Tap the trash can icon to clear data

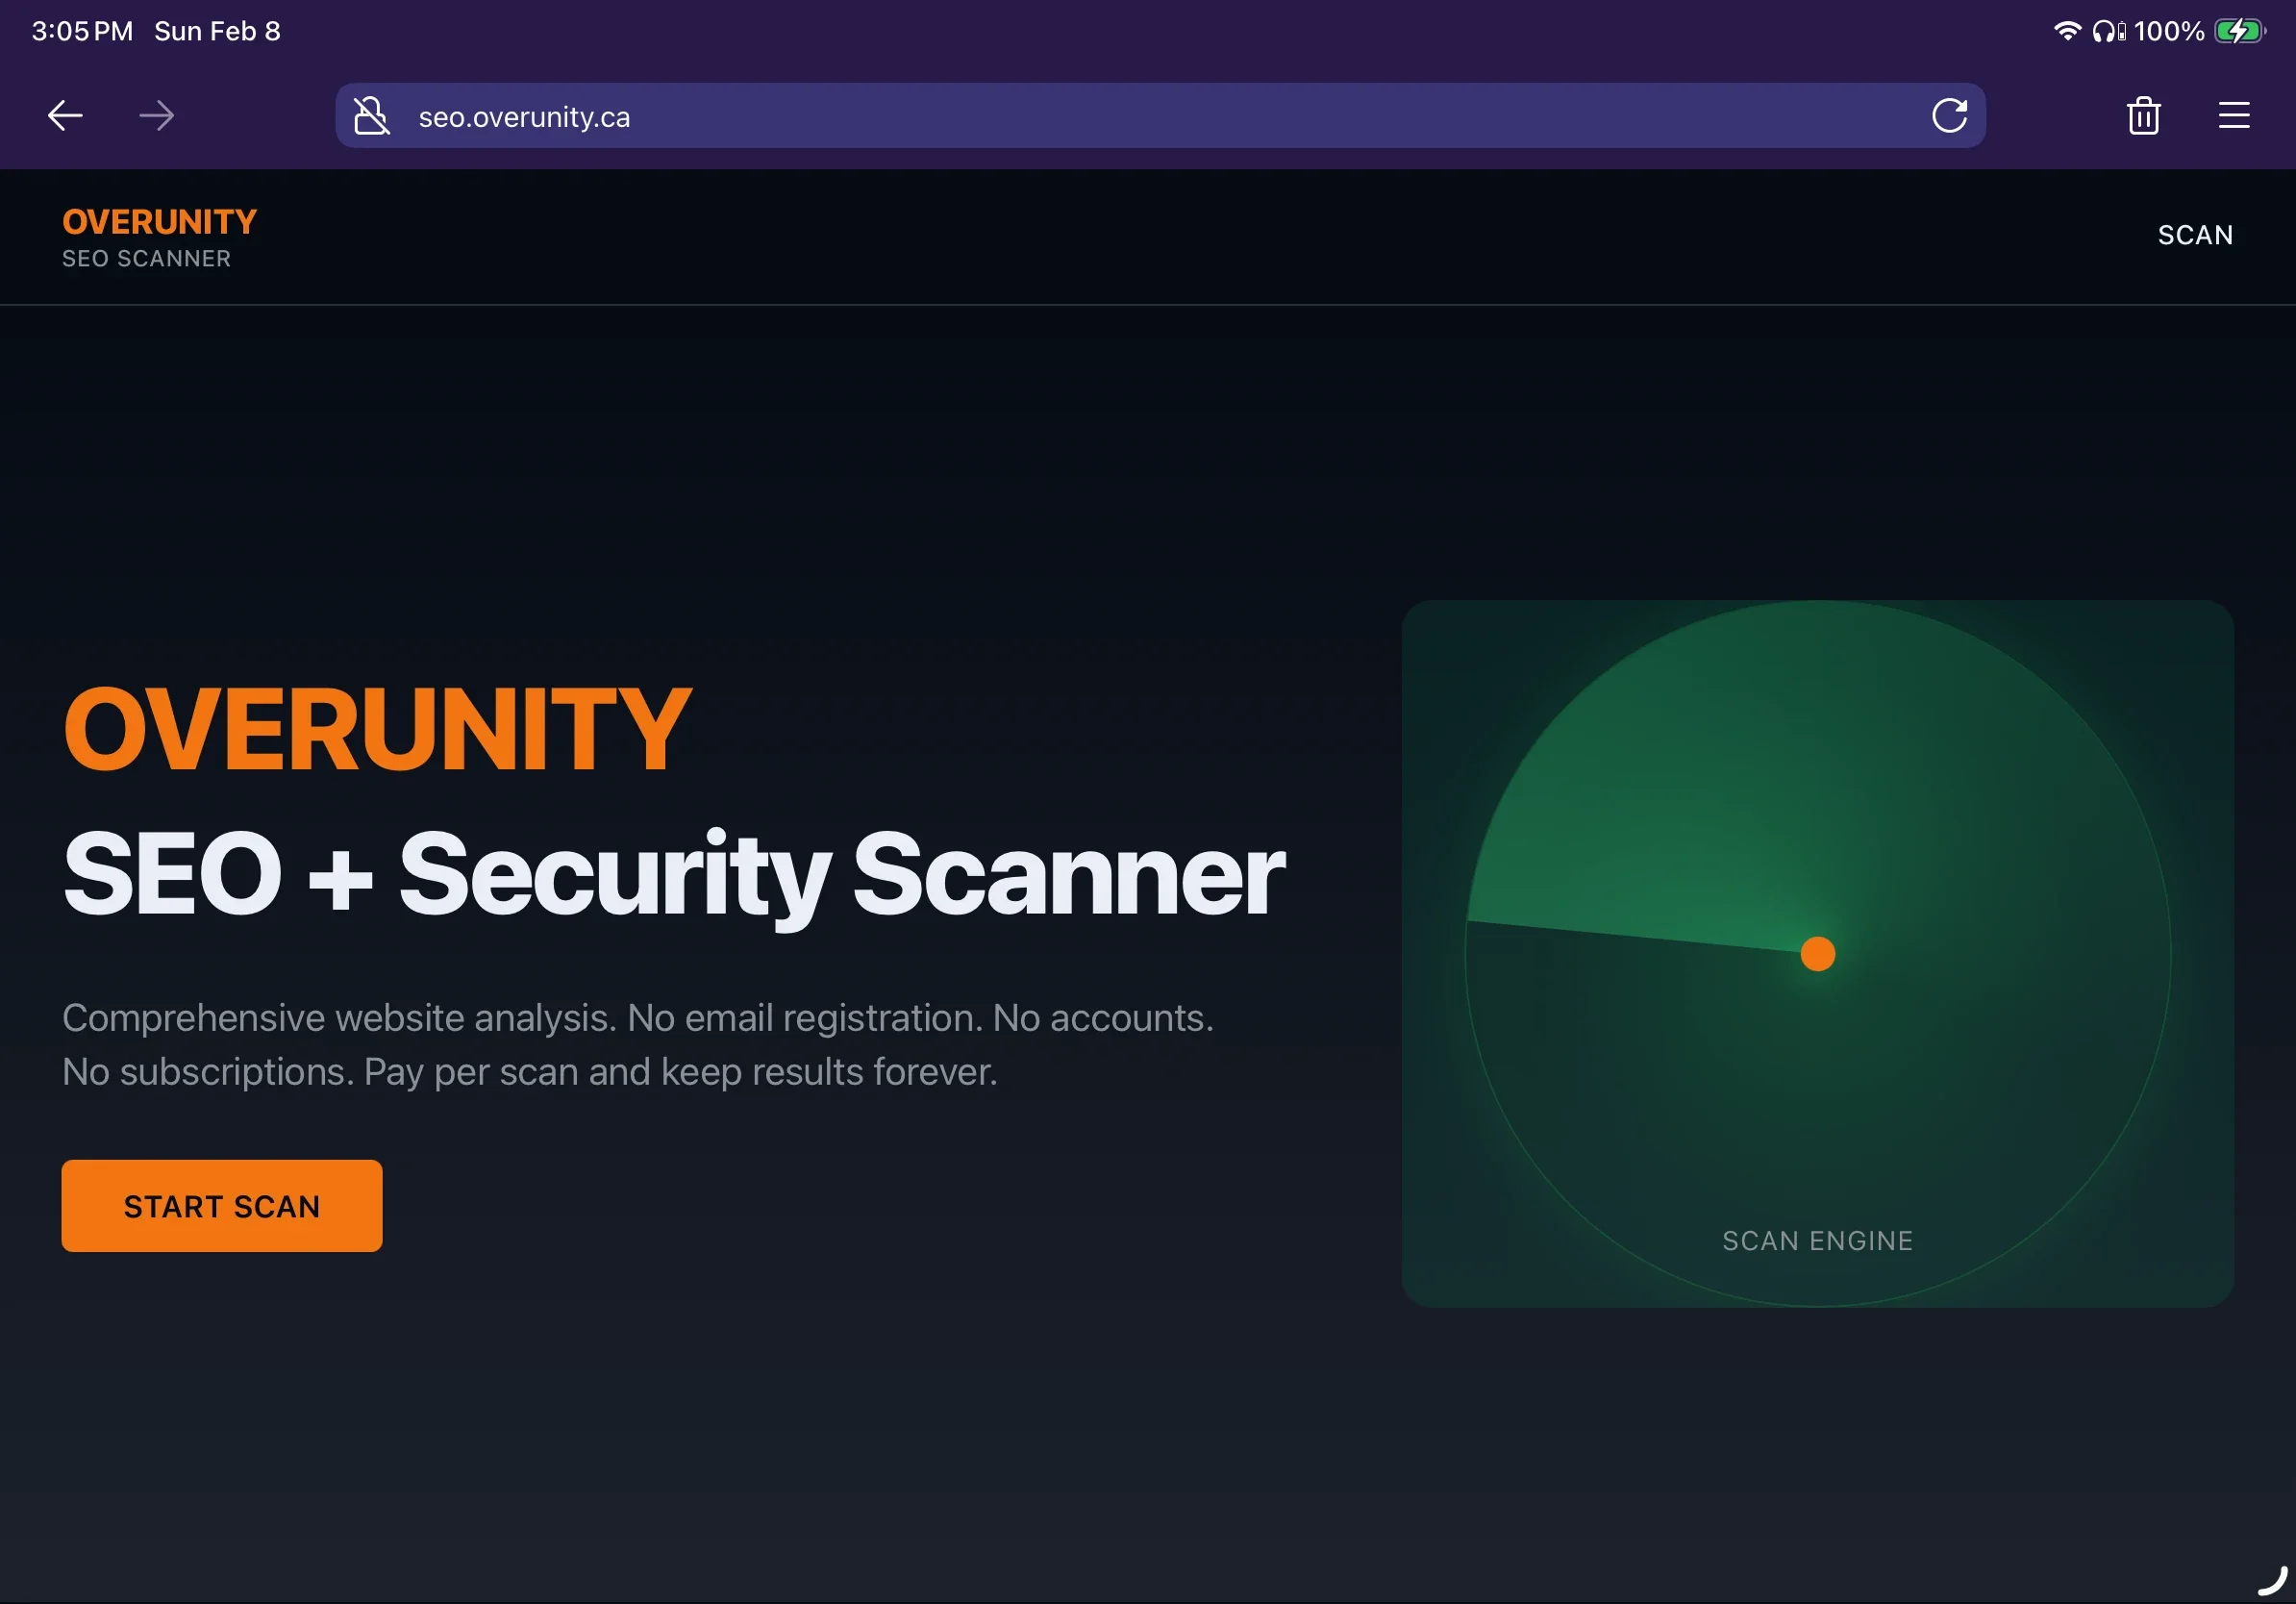tap(2143, 116)
